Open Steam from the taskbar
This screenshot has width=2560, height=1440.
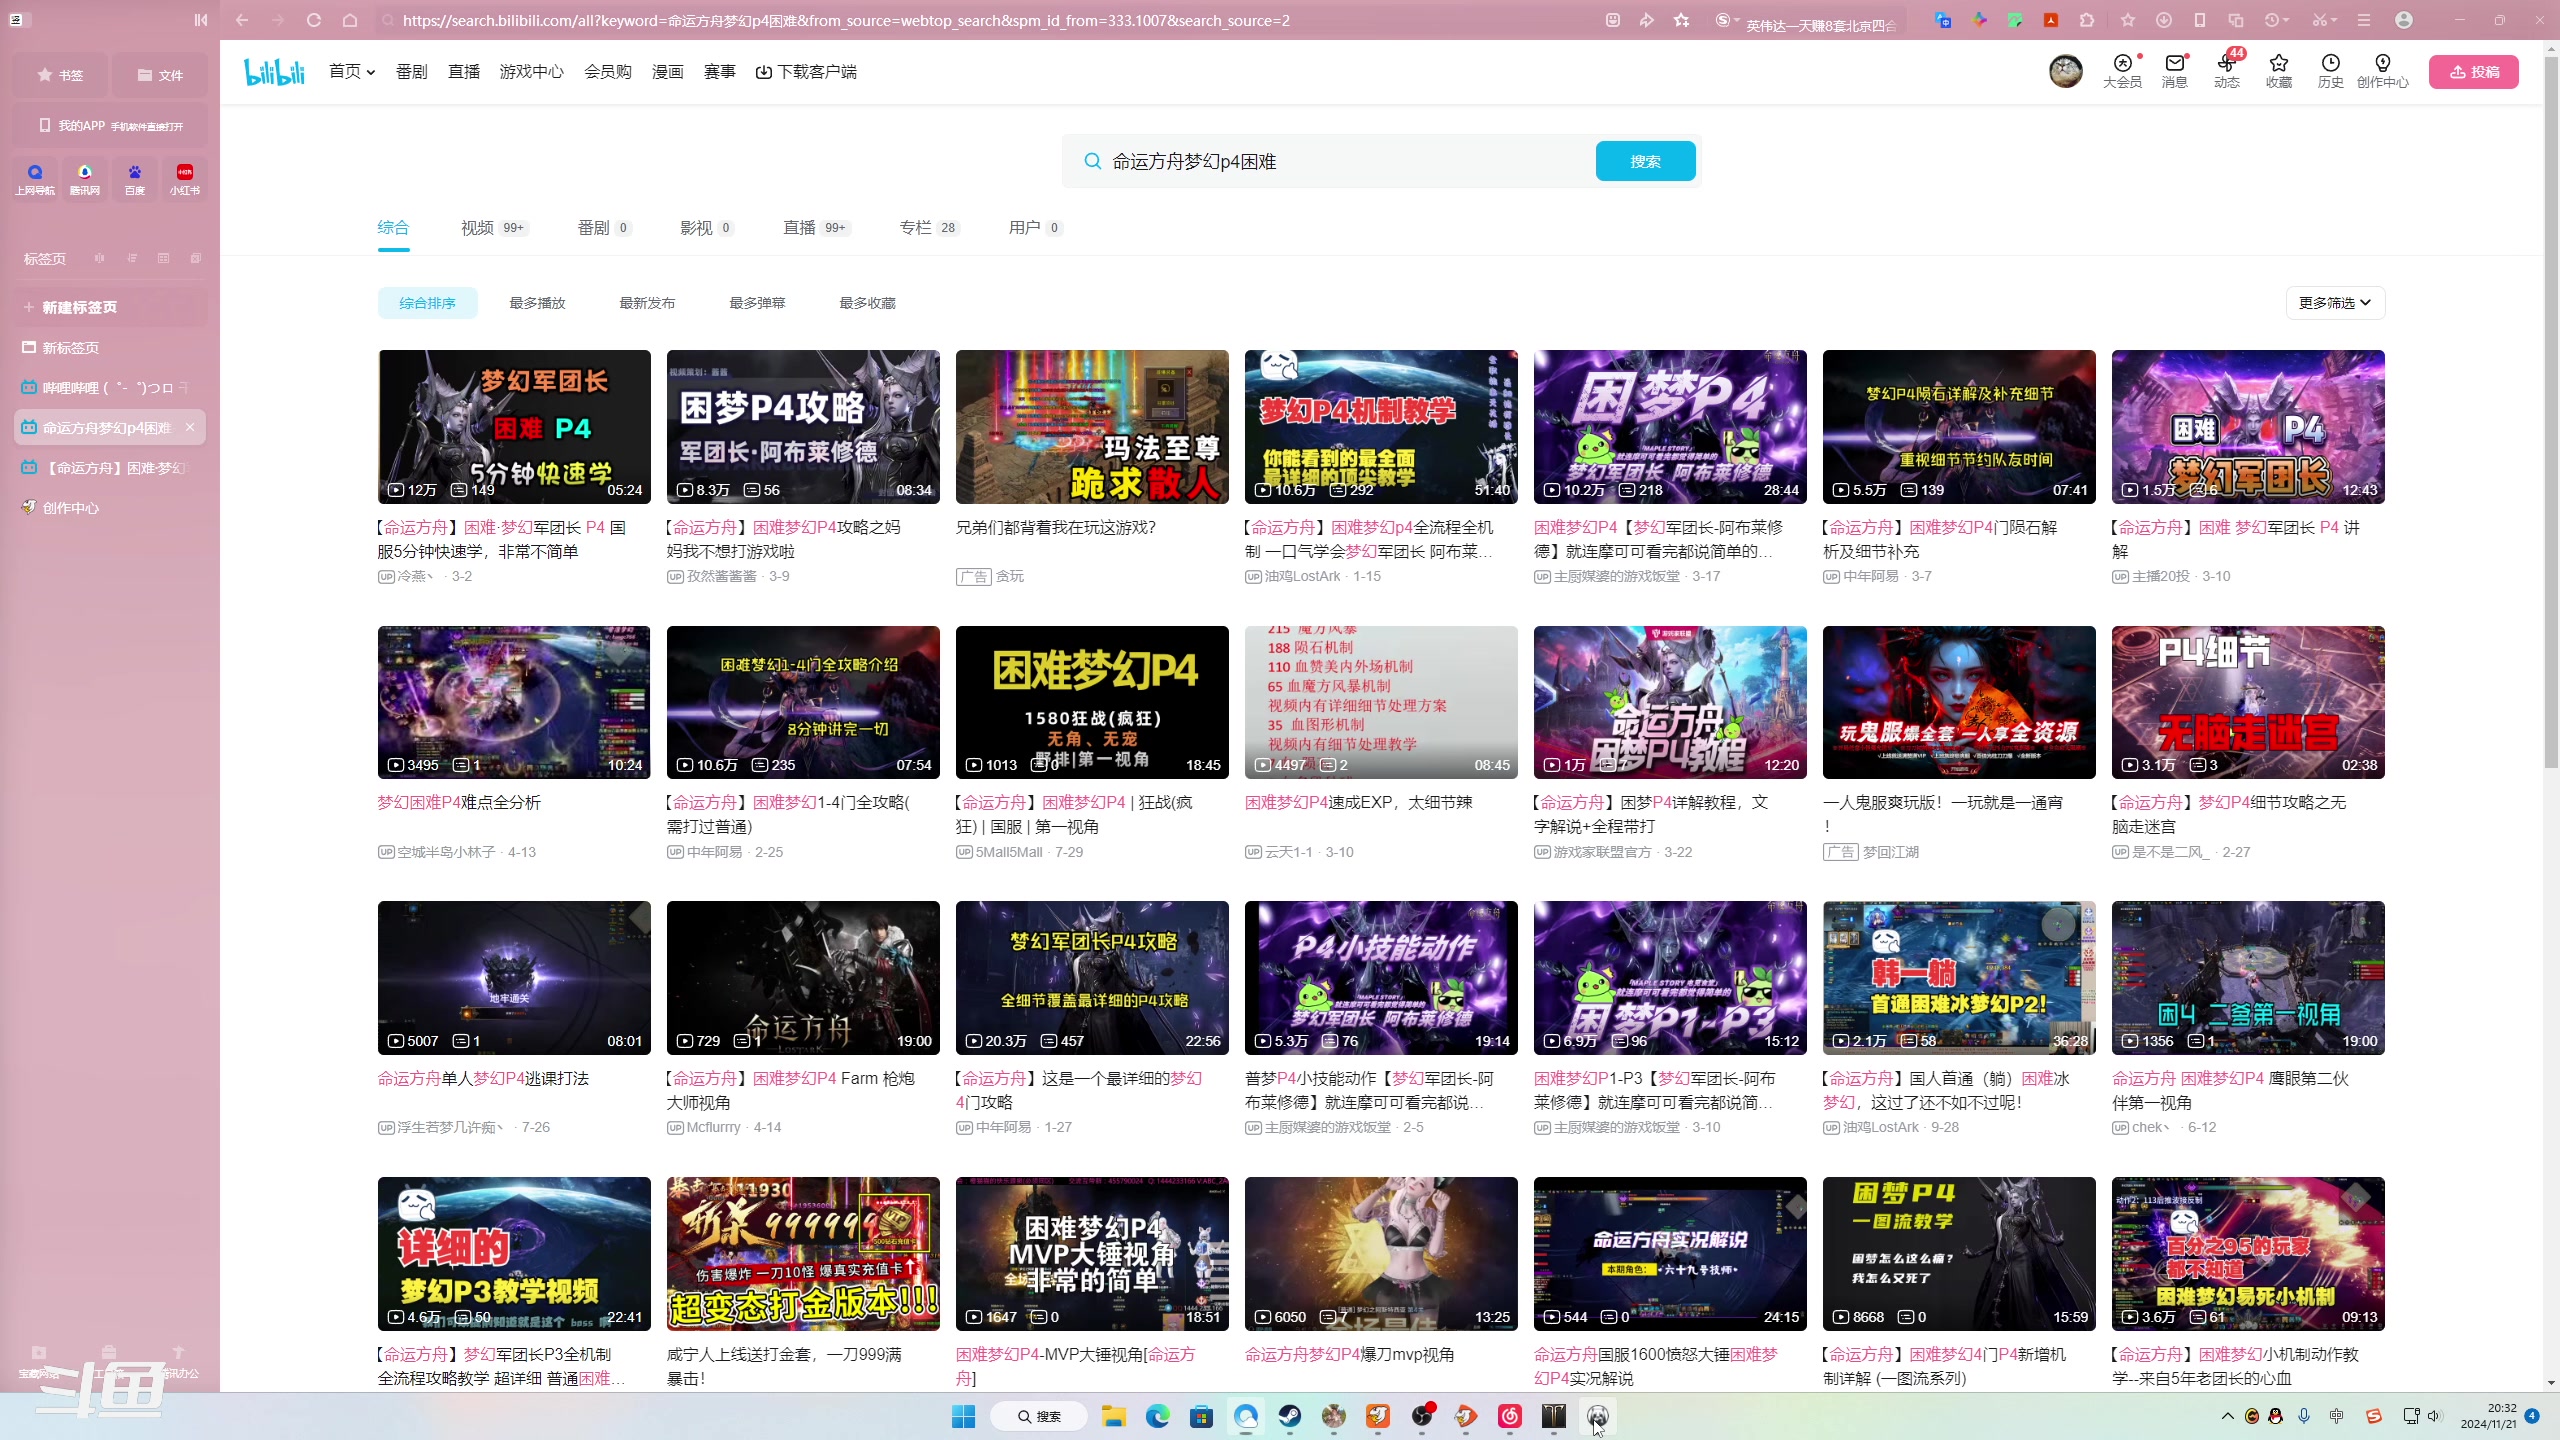(x=1290, y=1416)
